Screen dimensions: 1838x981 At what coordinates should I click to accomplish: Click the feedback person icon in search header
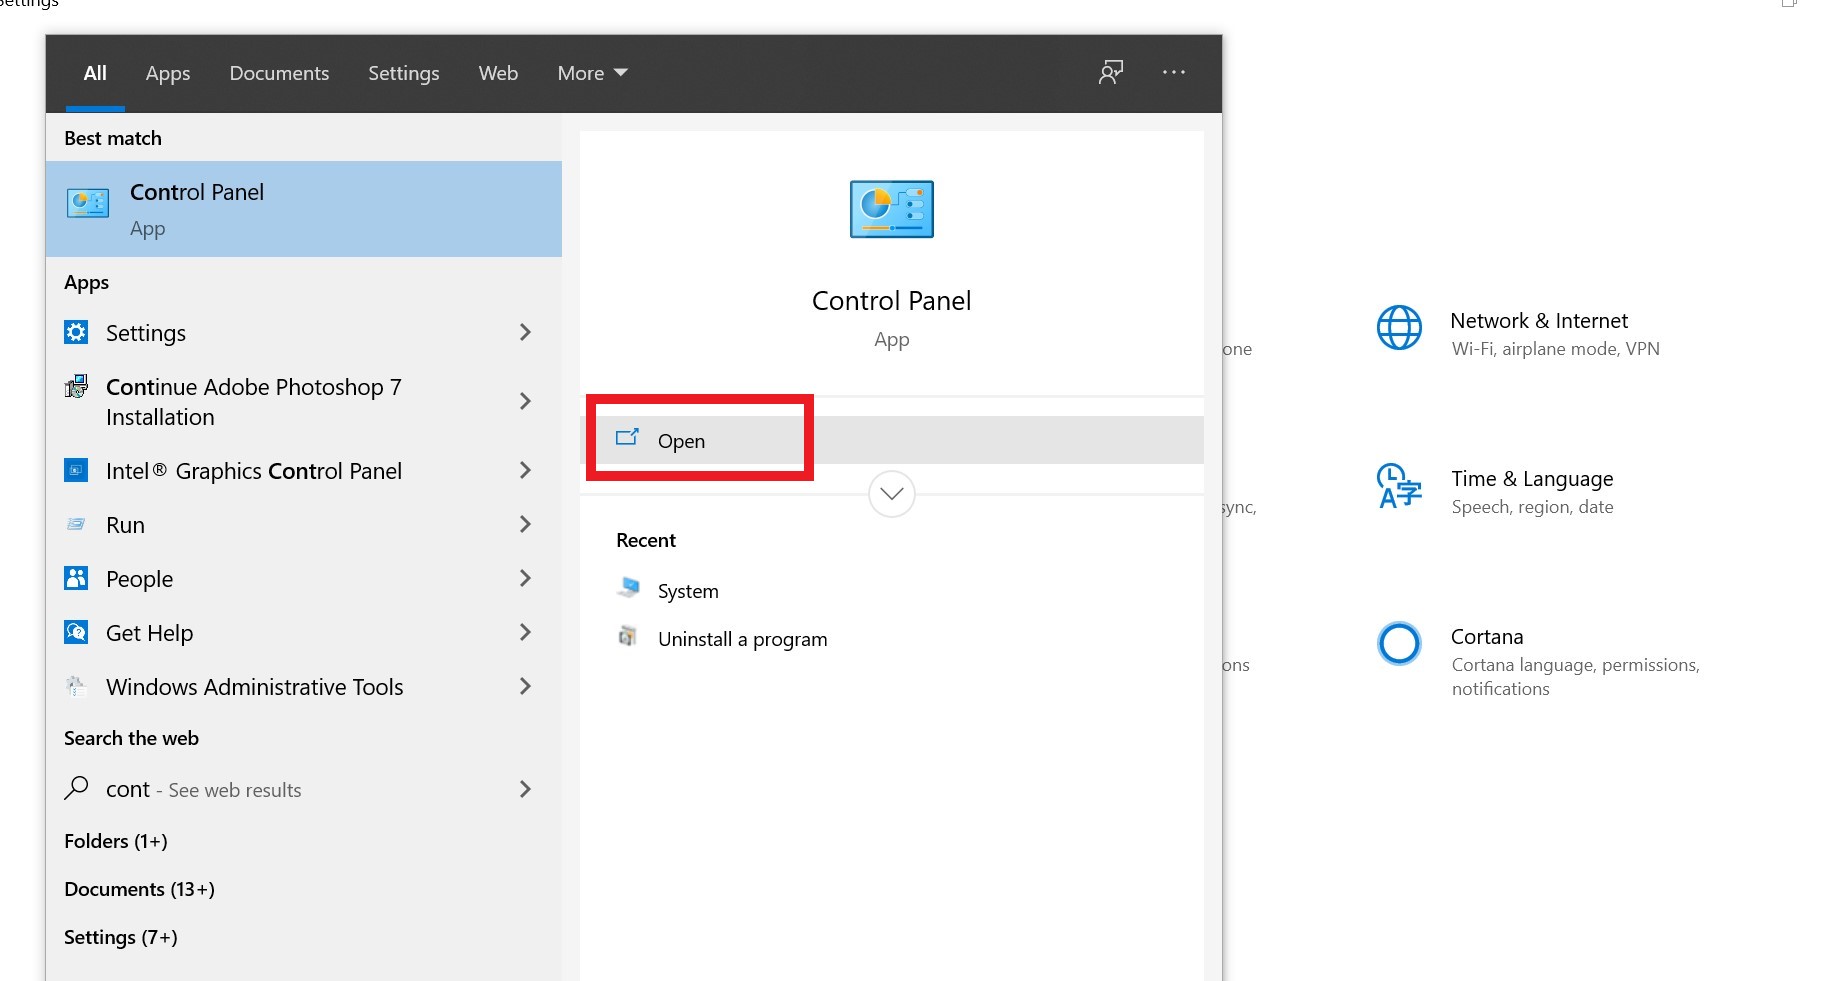pos(1111,72)
